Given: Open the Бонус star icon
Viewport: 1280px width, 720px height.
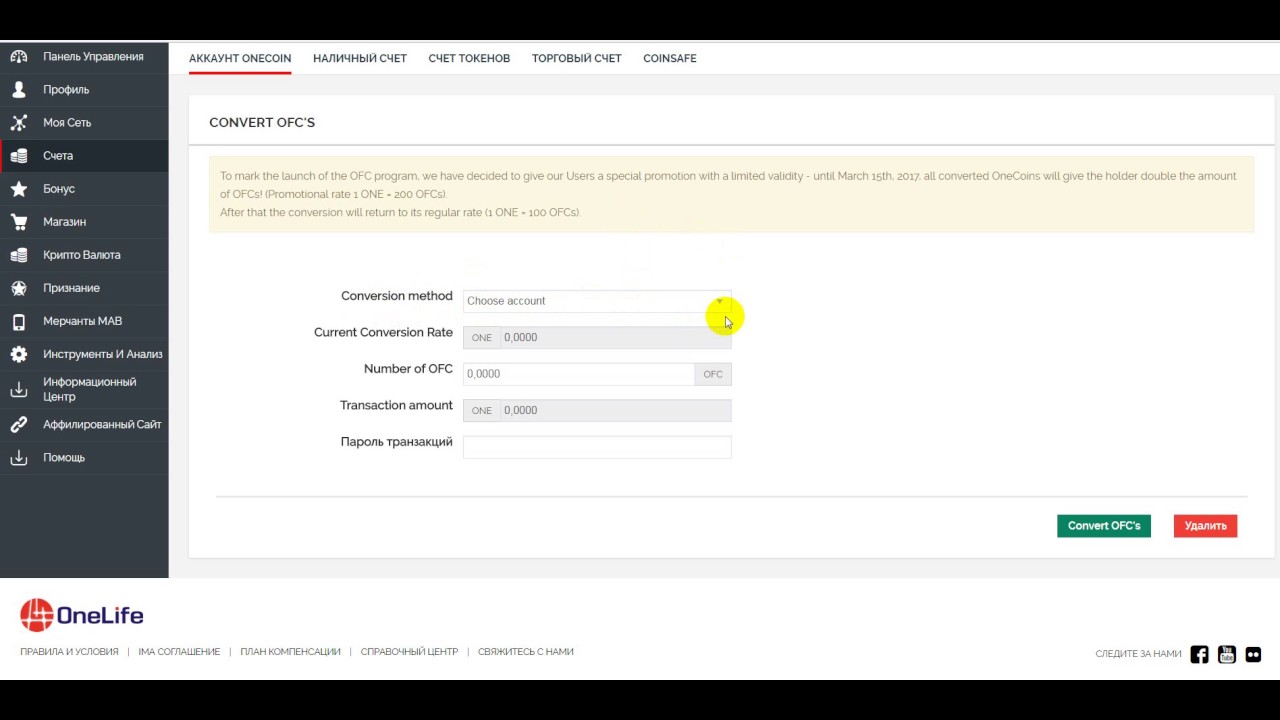Looking at the screenshot, I should pyautogui.click(x=19, y=189).
